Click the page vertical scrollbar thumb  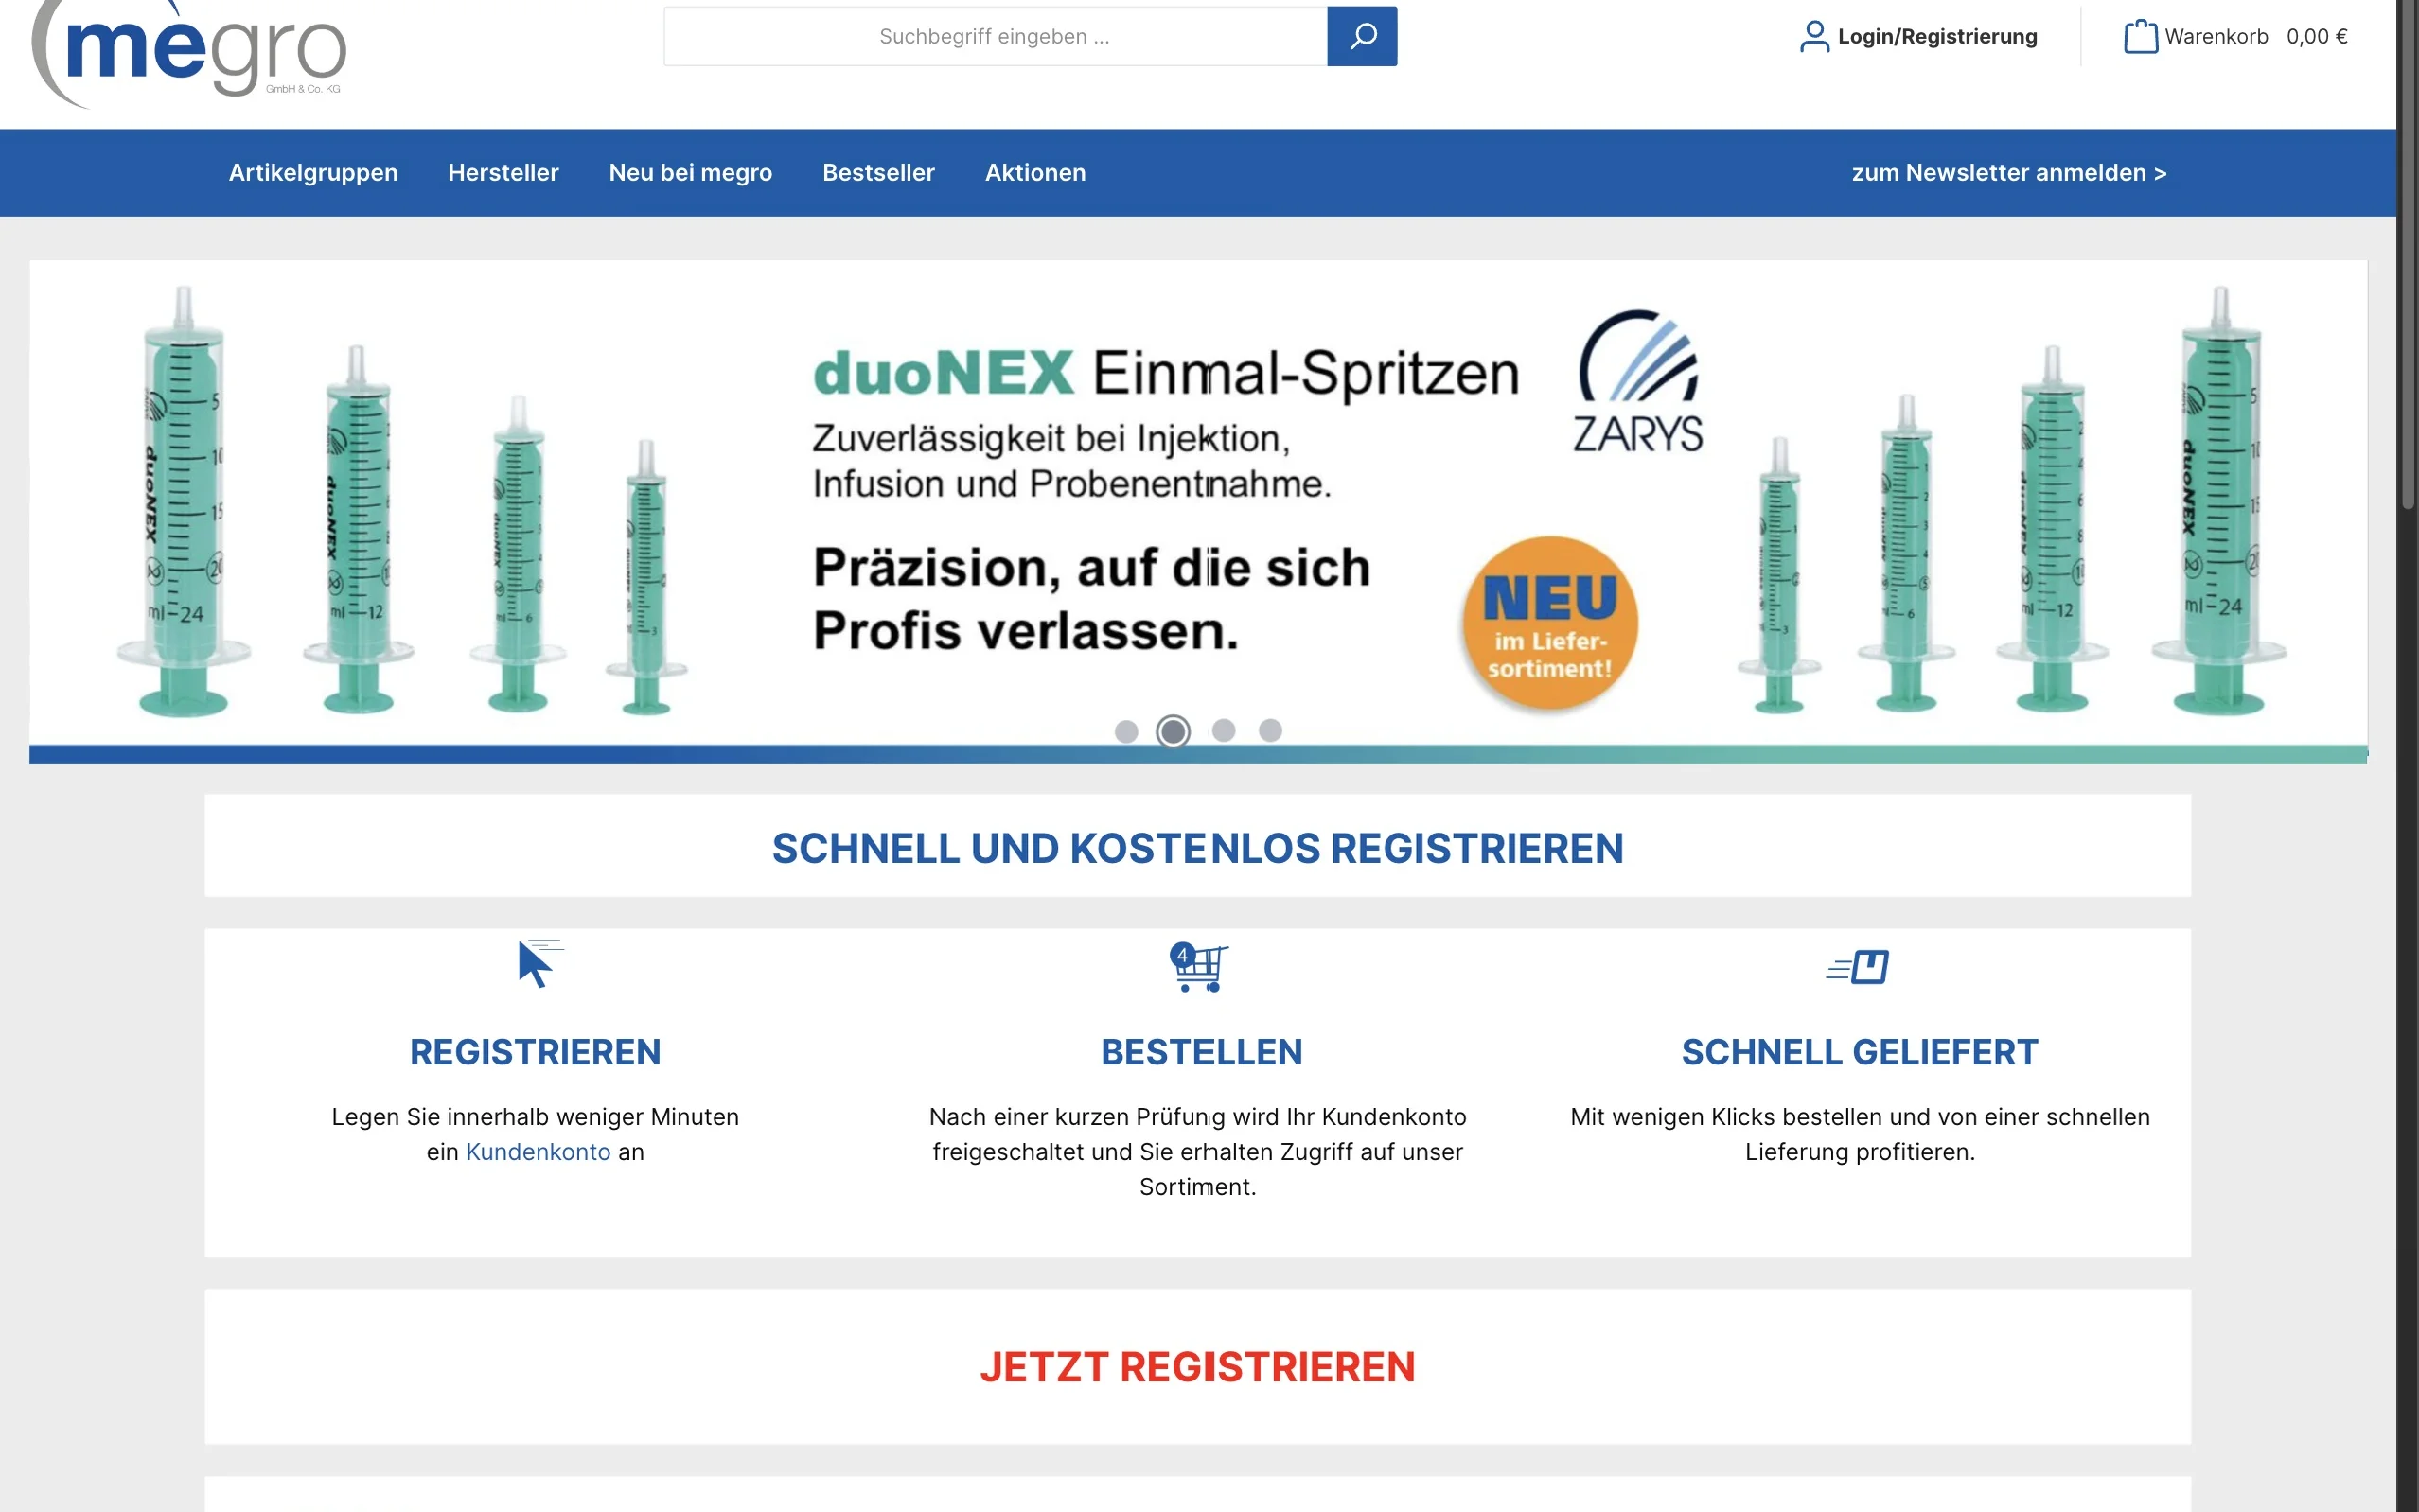click(2408, 255)
